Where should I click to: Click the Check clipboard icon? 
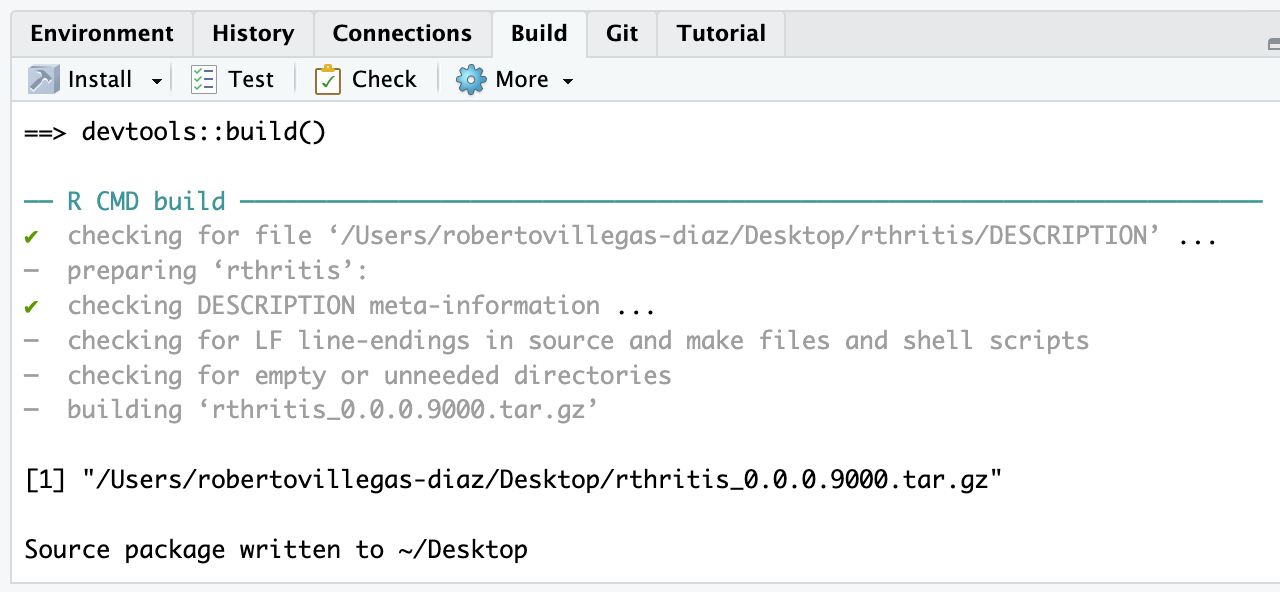click(328, 80)
